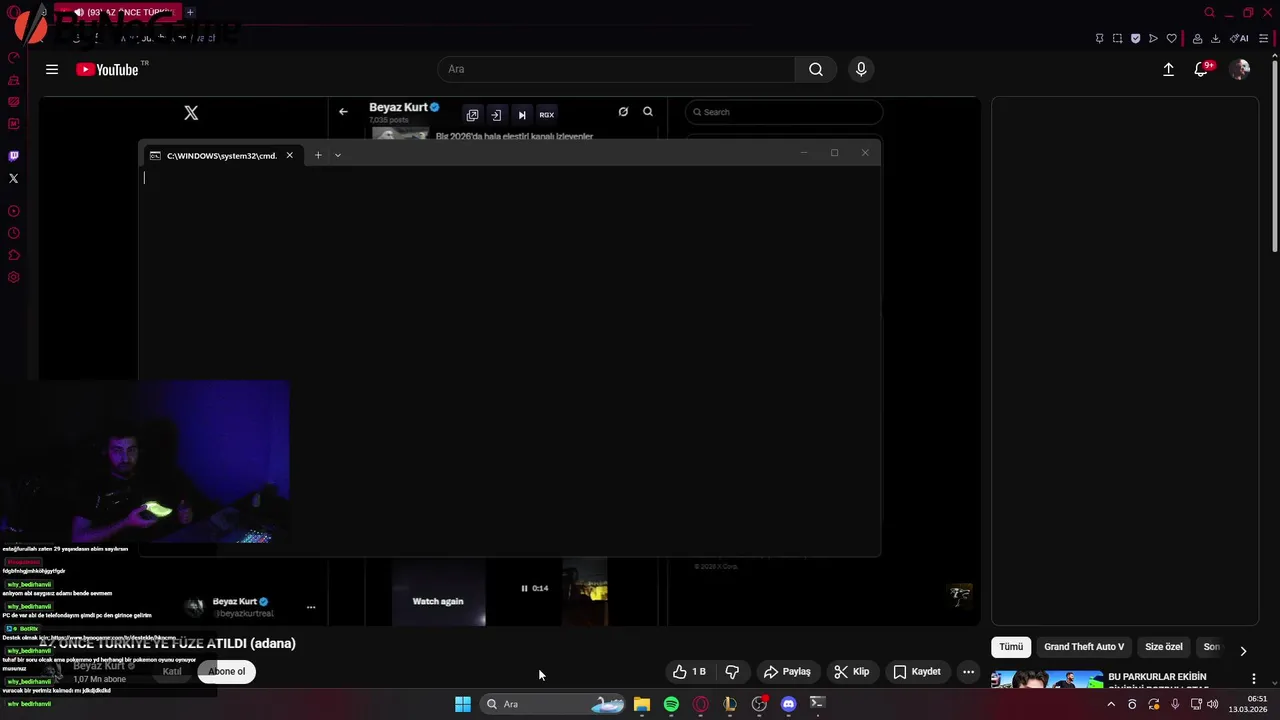Add a new Opera browser tab
Screen dimensions: 1280x720
[x=190, y=13]
